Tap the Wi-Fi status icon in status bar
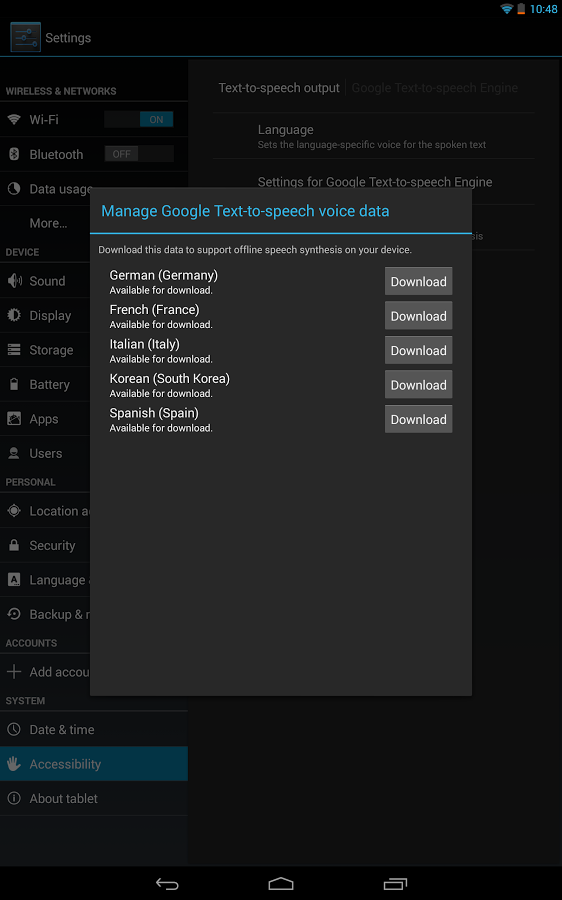The image size is (562, 900). [506, 9]
